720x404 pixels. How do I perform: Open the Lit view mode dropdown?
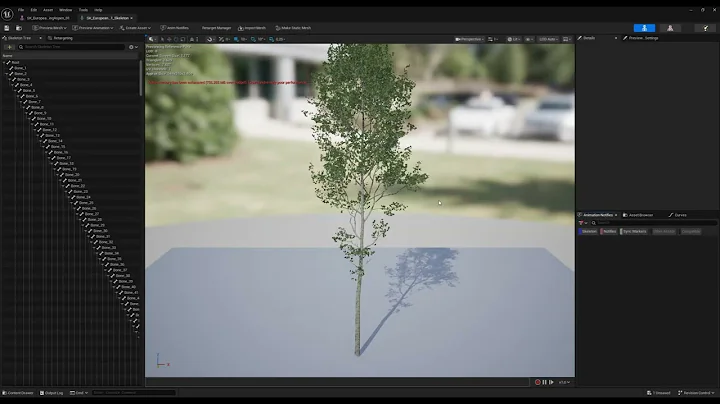tap(513, 39)
